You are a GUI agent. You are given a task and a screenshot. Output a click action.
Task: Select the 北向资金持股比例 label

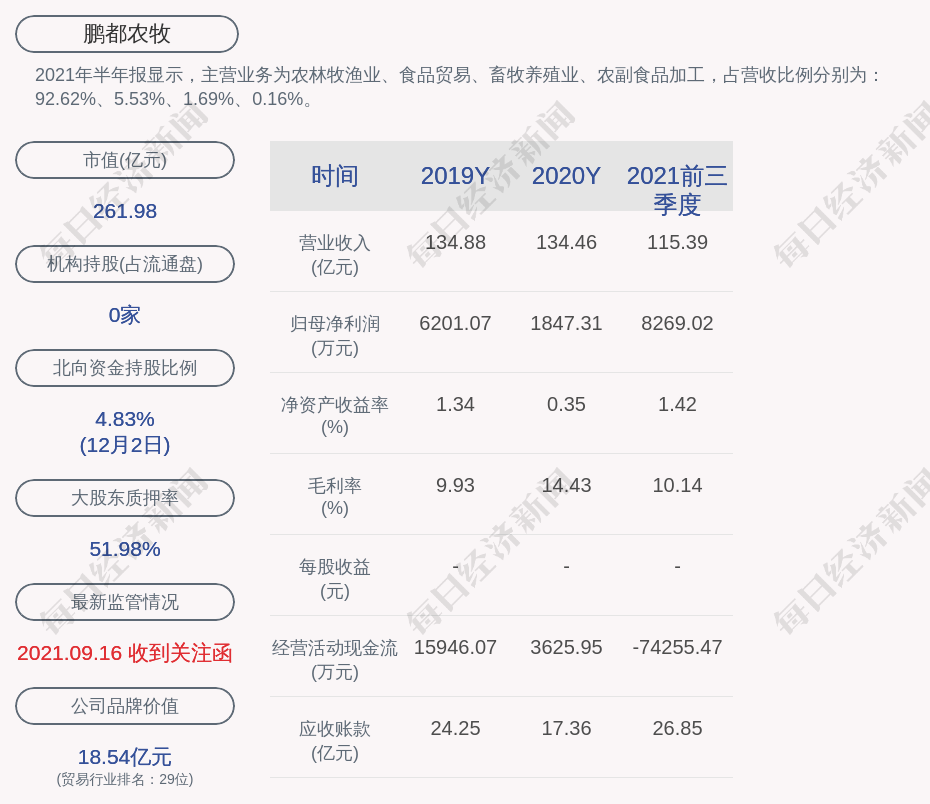pos(125,368)
